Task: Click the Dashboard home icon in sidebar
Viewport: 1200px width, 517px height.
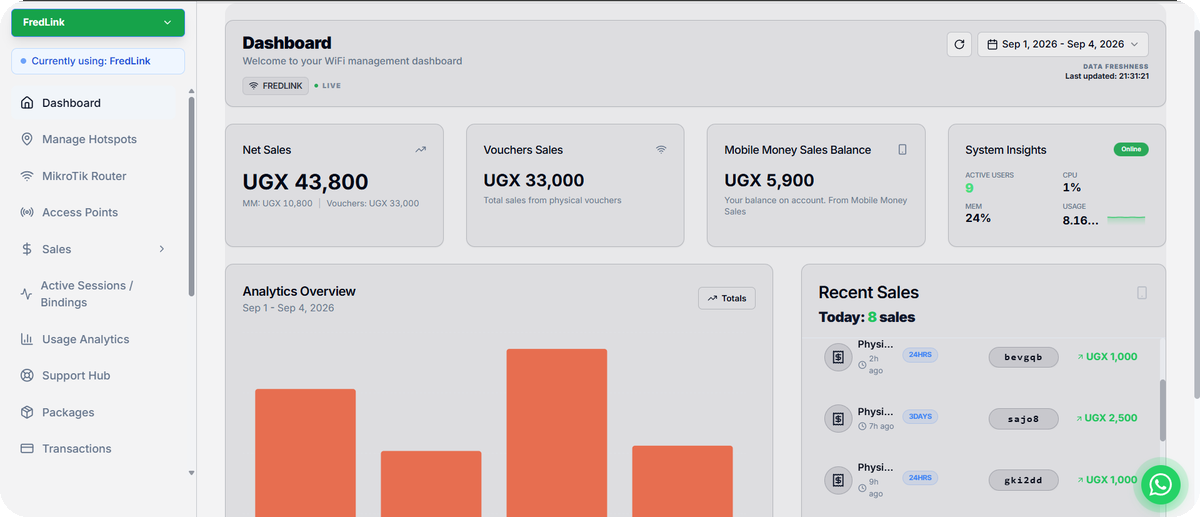Action: tap(27, 103)
